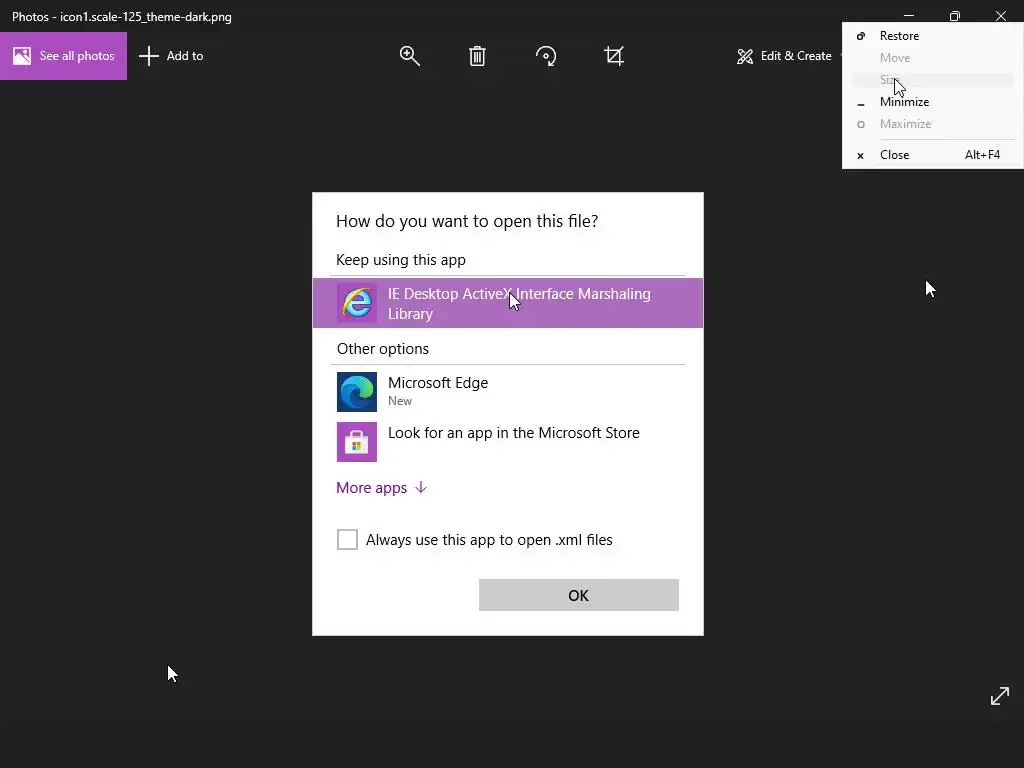
Task: Select Minimize in the window menu
Action: pyautogui.click(x=933, y=102)
